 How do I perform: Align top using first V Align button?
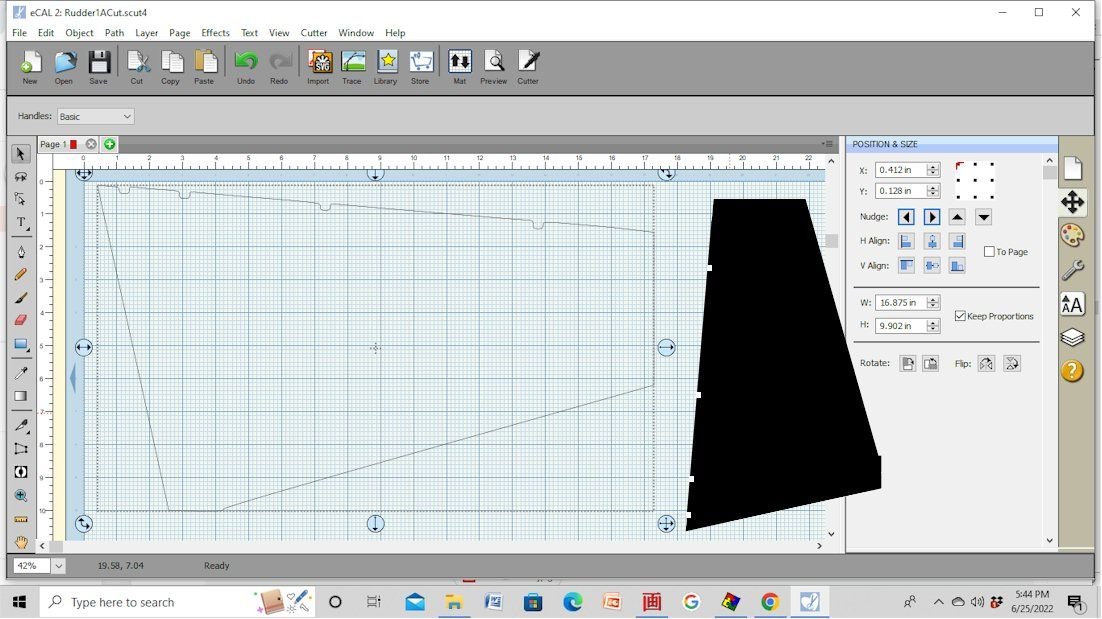tap(906, 266)
